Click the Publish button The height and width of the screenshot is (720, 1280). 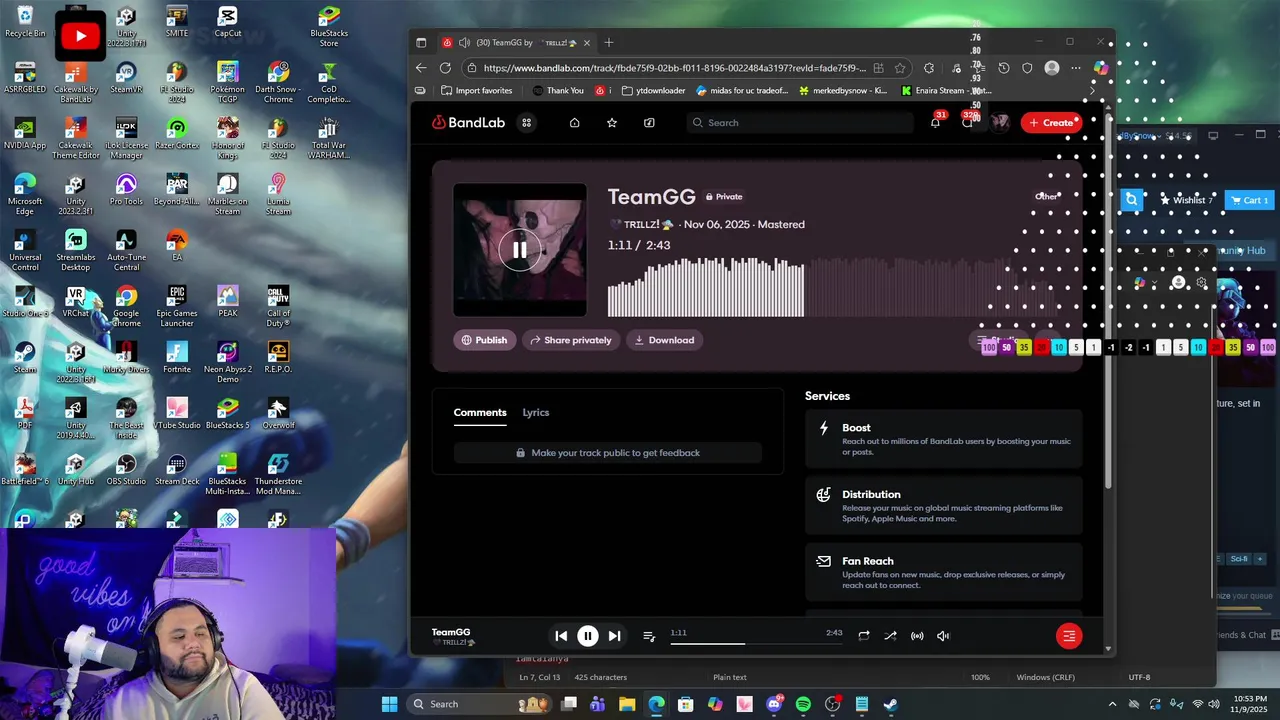click(x=485, y=340)
